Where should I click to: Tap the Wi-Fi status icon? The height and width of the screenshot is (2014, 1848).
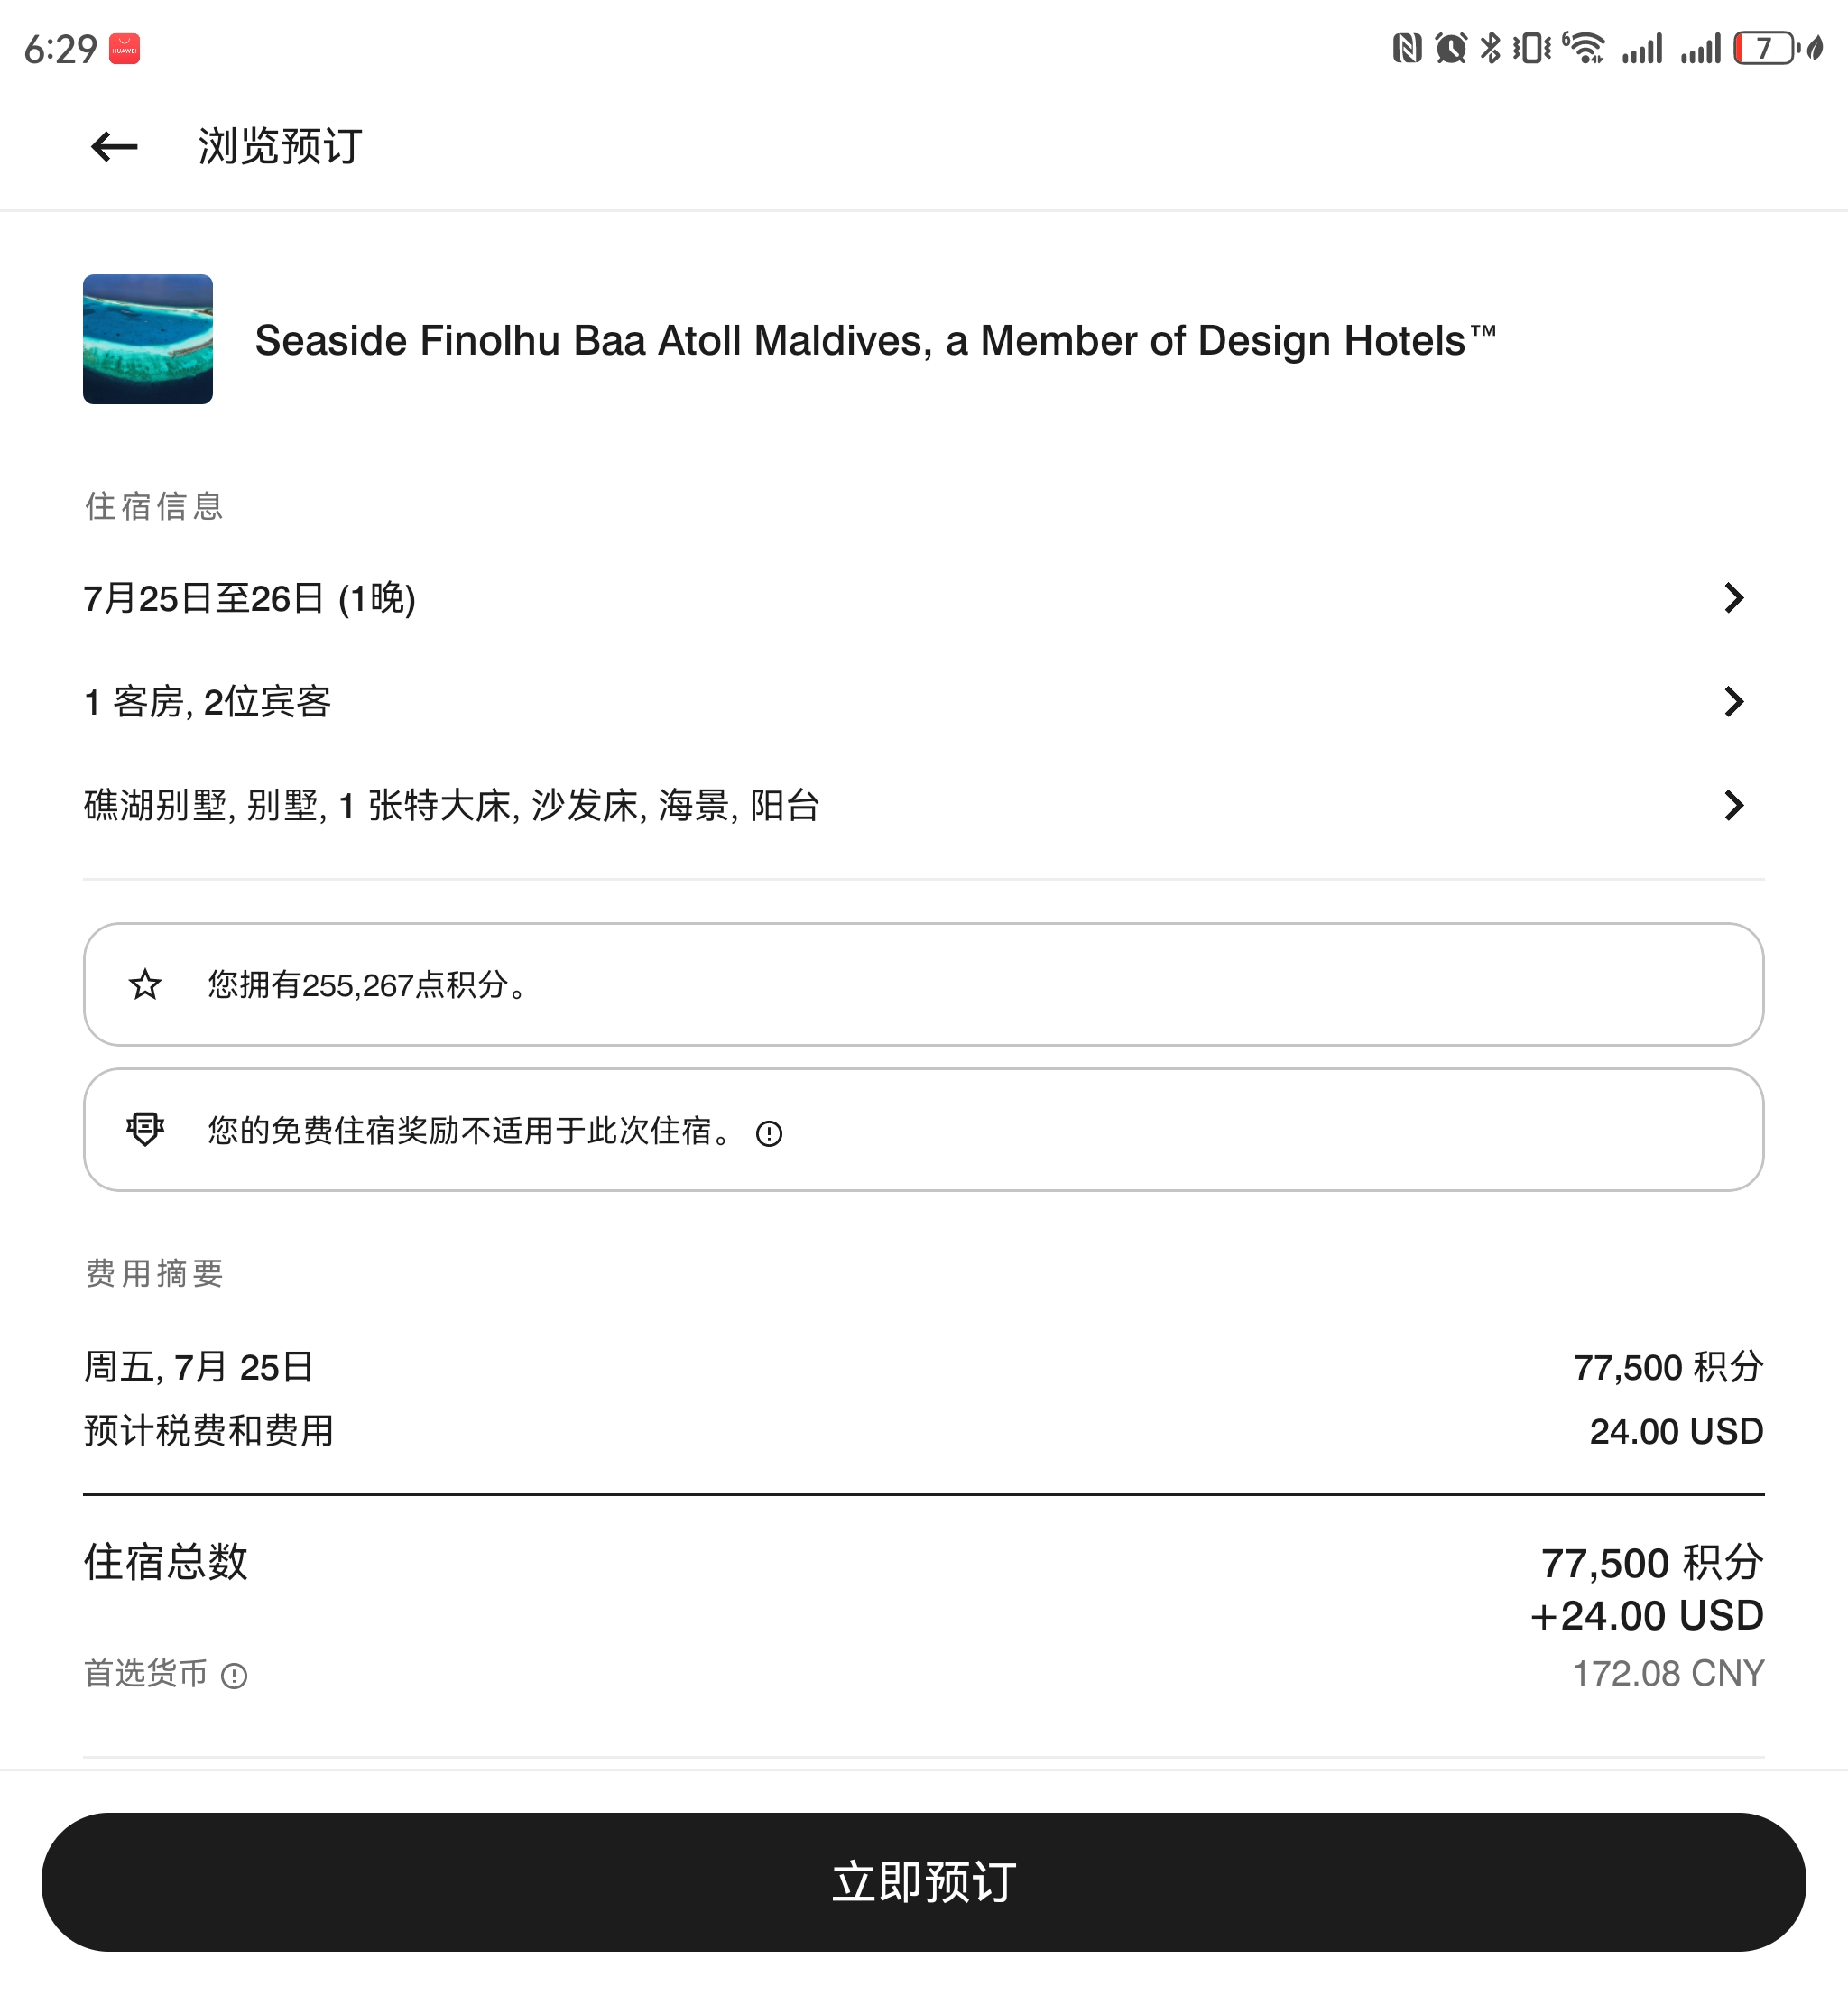1584,48
